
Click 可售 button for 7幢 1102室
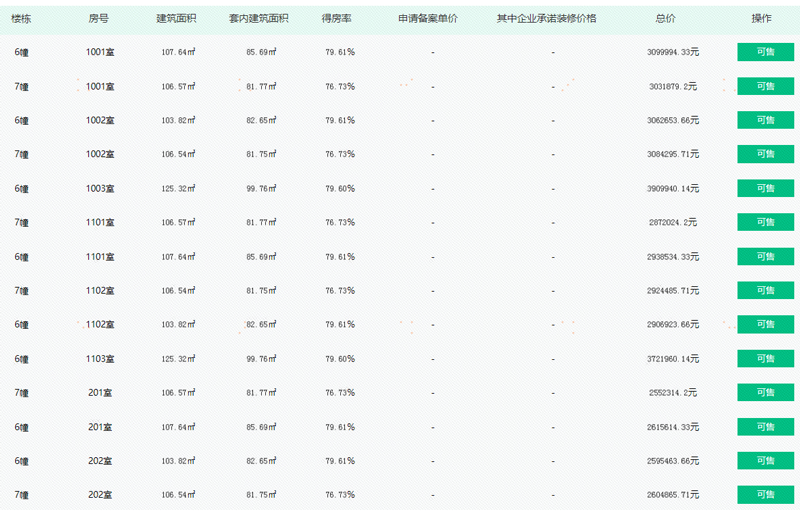(x=765, y=290)
